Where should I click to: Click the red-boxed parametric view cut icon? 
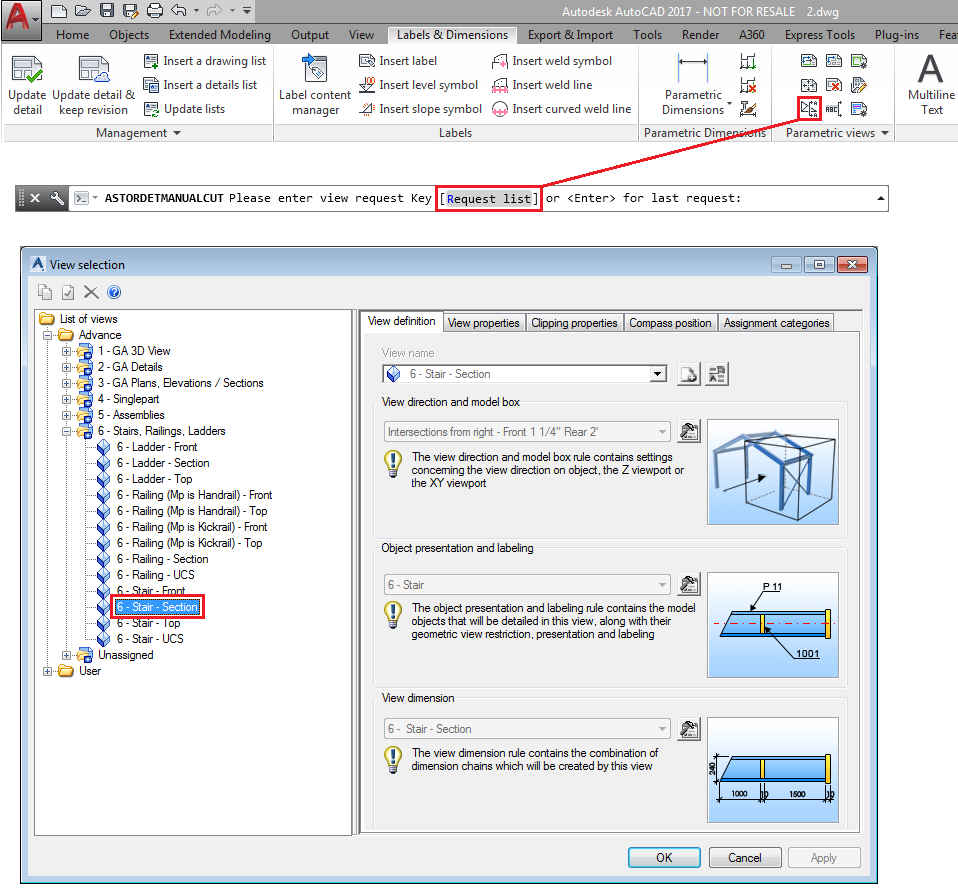click(x=809, y=109)
